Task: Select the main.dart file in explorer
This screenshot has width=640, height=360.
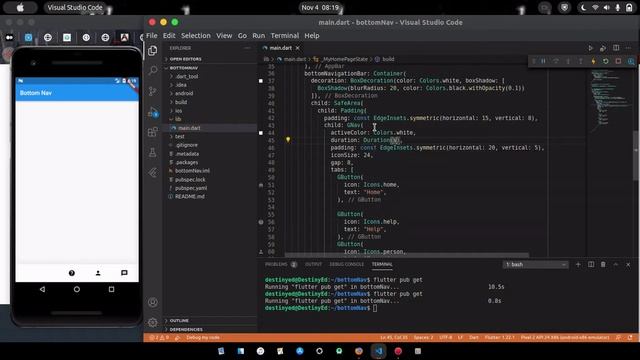Action: click(210, 128)
